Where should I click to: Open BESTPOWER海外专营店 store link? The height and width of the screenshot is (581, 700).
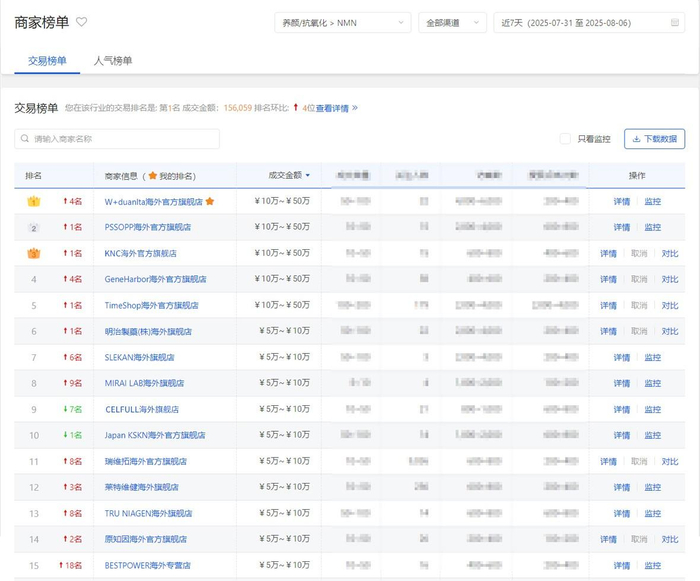(x=147, y=565)
